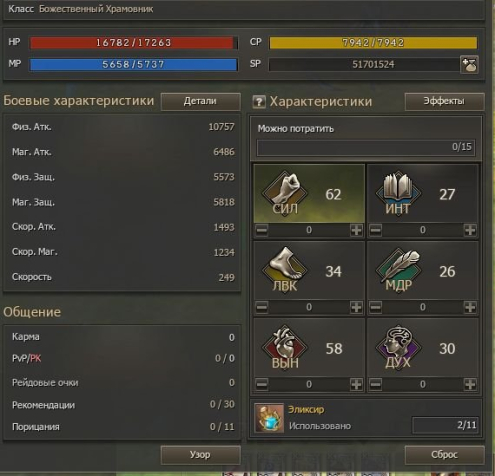Click the Узор button
Viewport: 495px width, 476px height.
point(200,455)
